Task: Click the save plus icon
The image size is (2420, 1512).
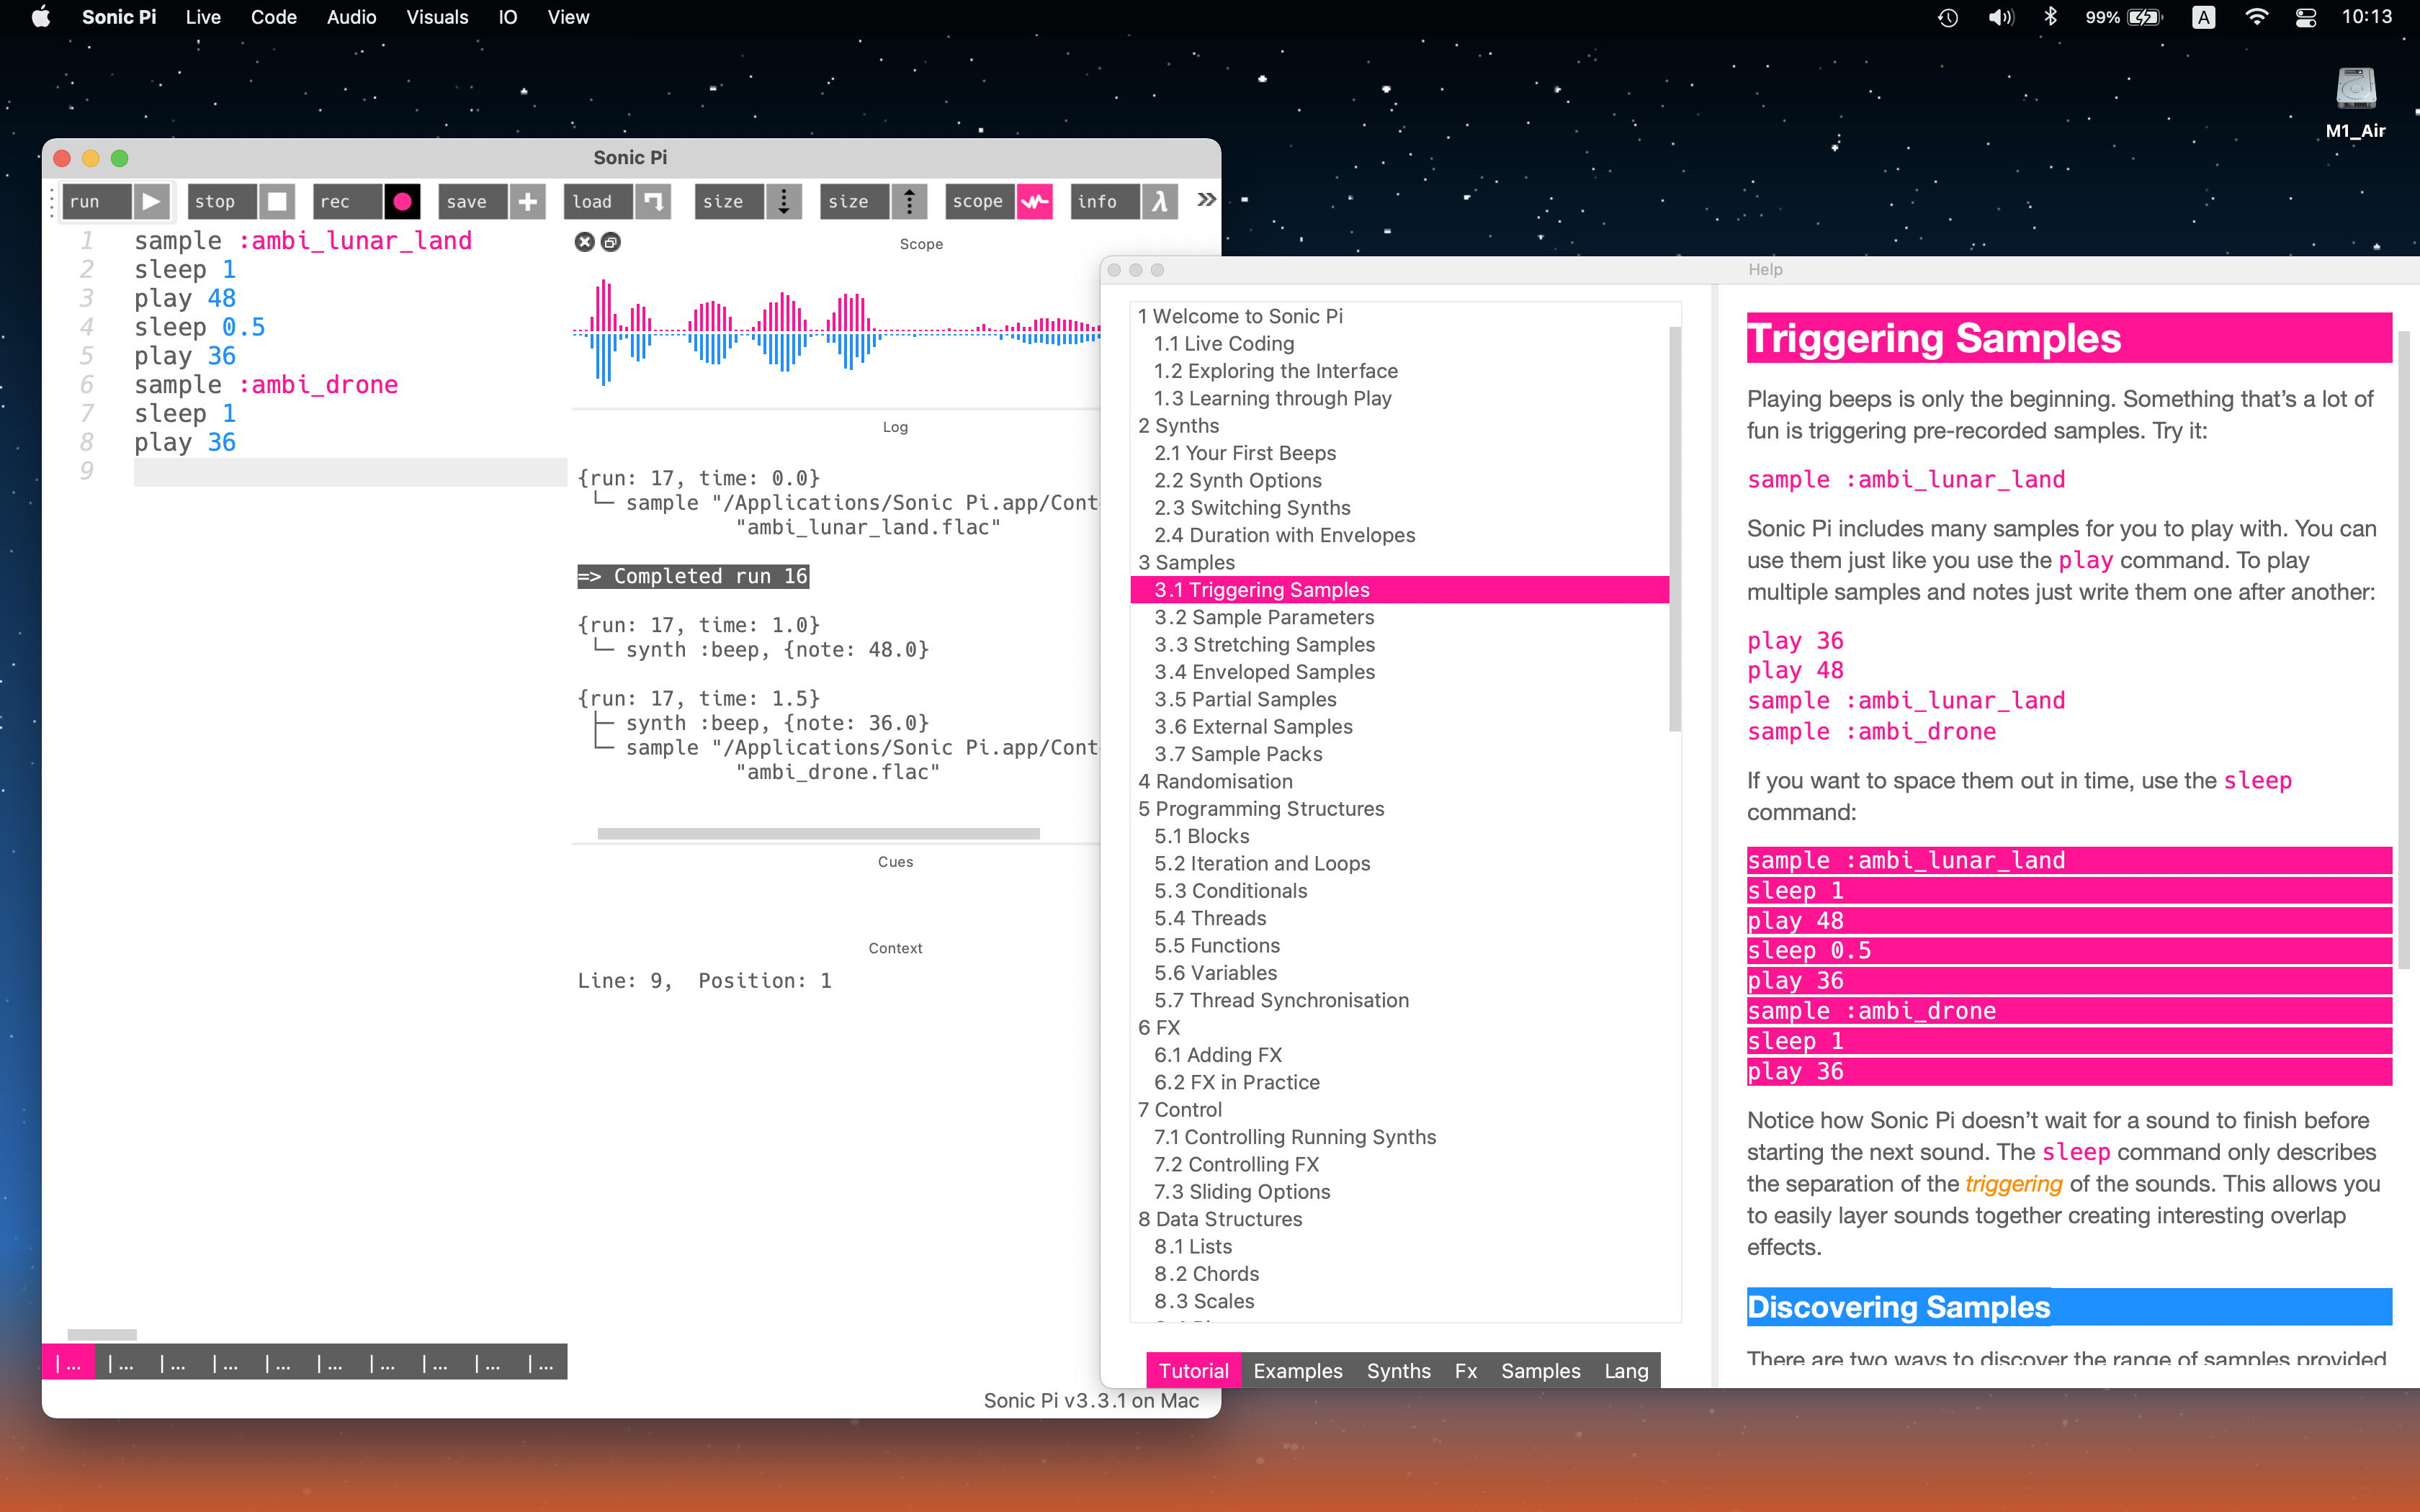Action: coord(527,201)
